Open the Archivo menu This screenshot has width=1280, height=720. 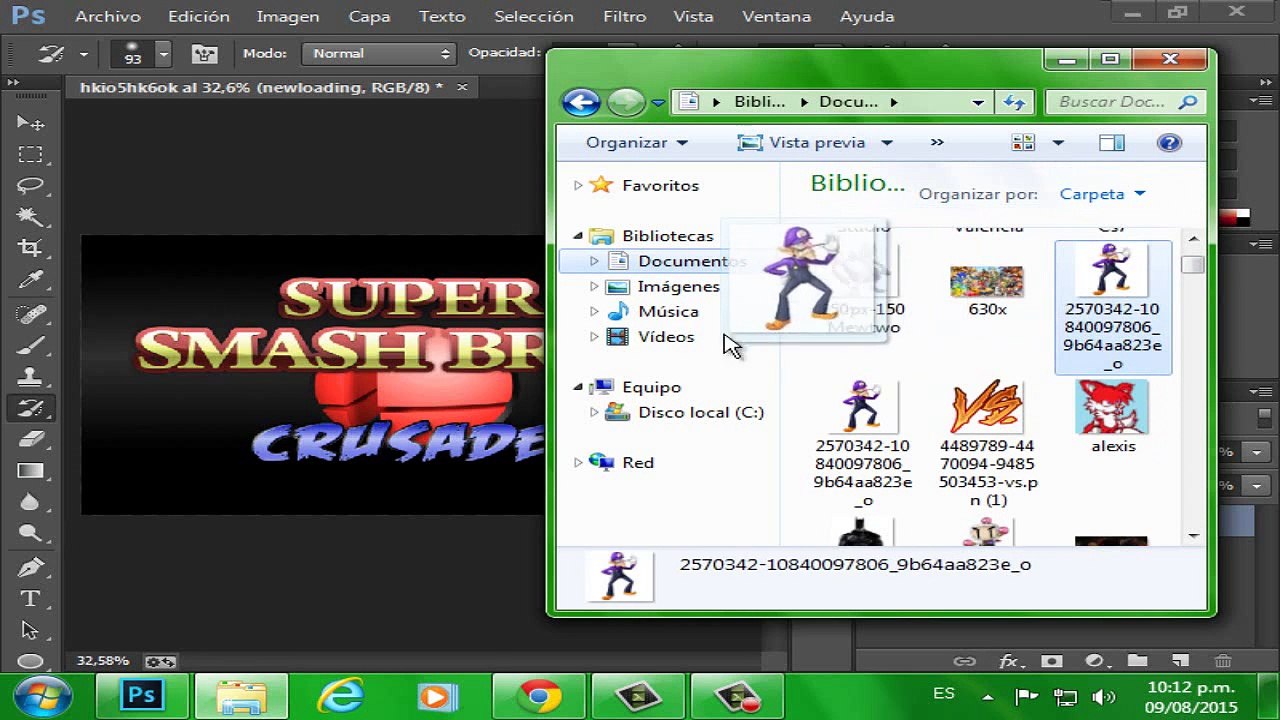pos(108,17)
